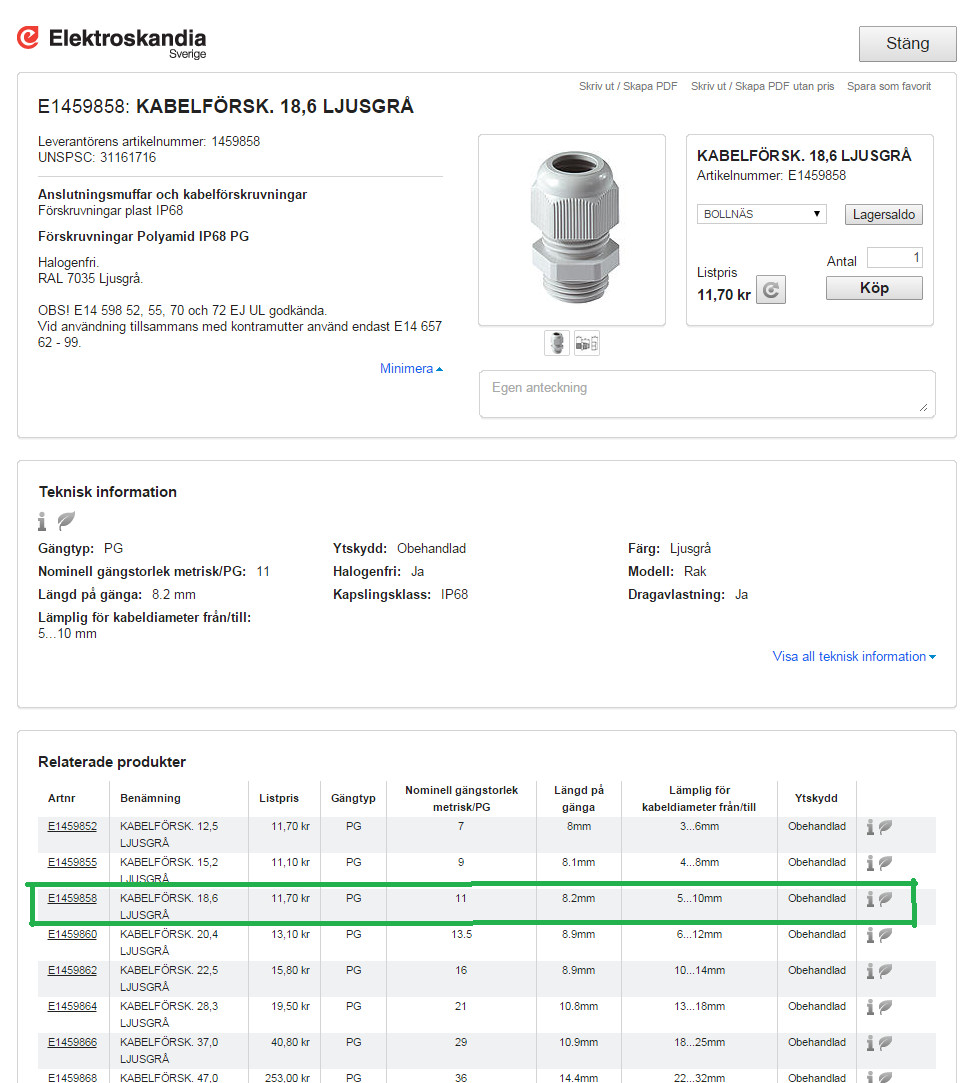Click the list price refresh icon
This screenshot has height=1083, width=973.
click(x=770, y=291)
